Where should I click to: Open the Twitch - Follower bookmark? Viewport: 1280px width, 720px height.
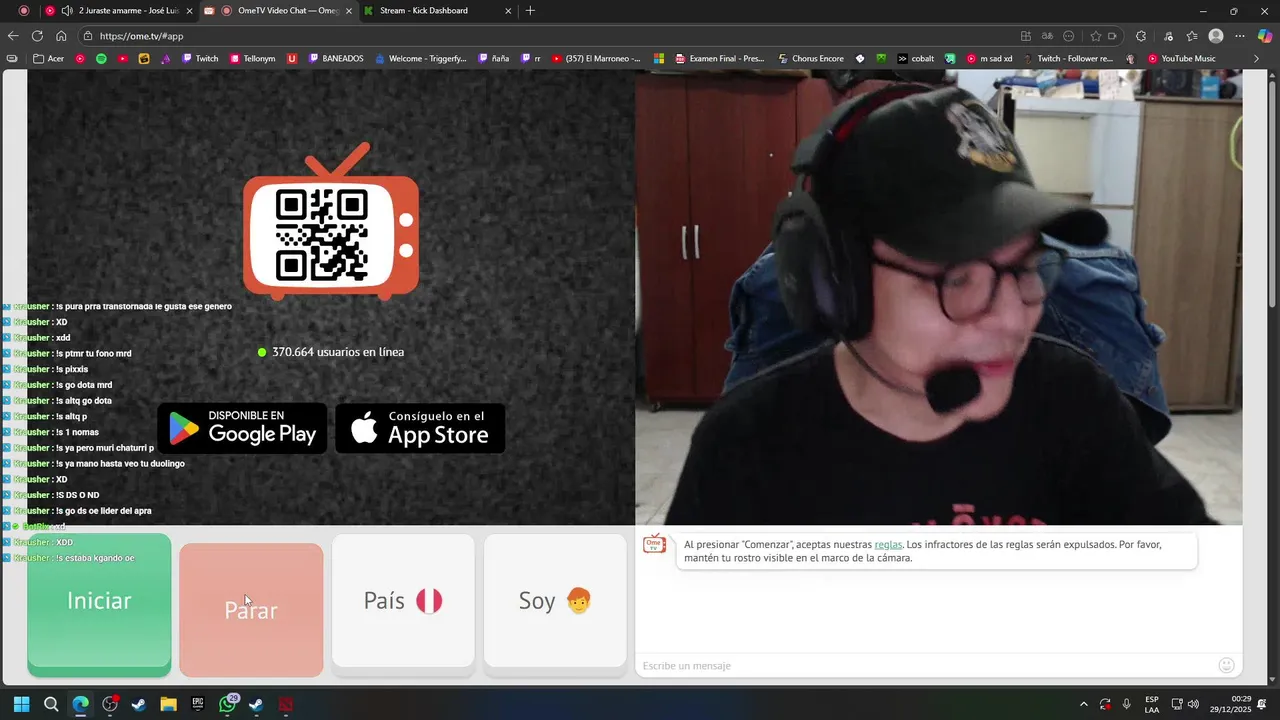1068,58
